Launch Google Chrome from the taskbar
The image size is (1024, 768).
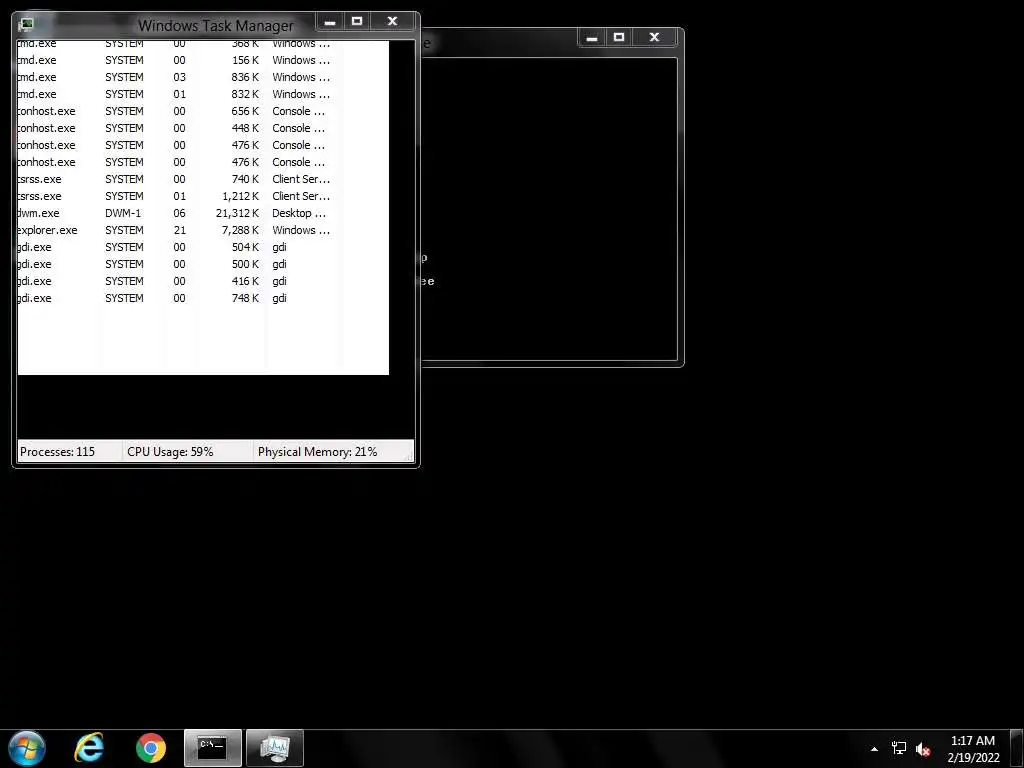click(151, 748)
